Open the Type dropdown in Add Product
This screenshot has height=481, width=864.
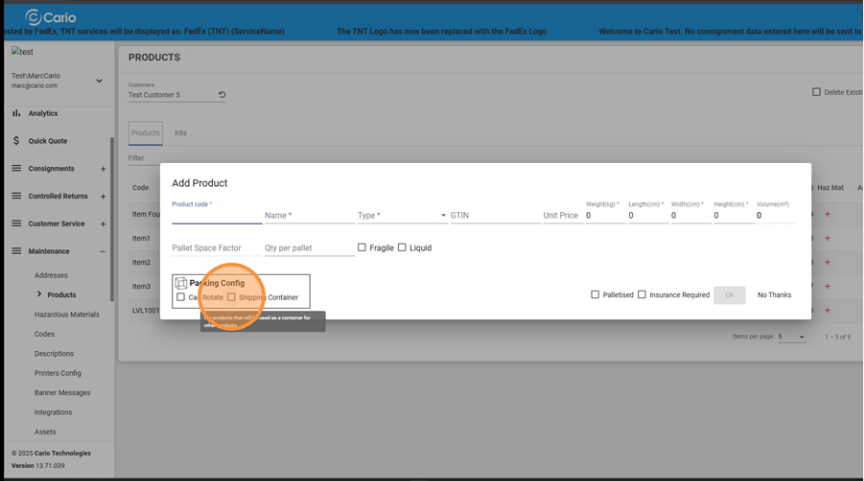coord(443,216)
